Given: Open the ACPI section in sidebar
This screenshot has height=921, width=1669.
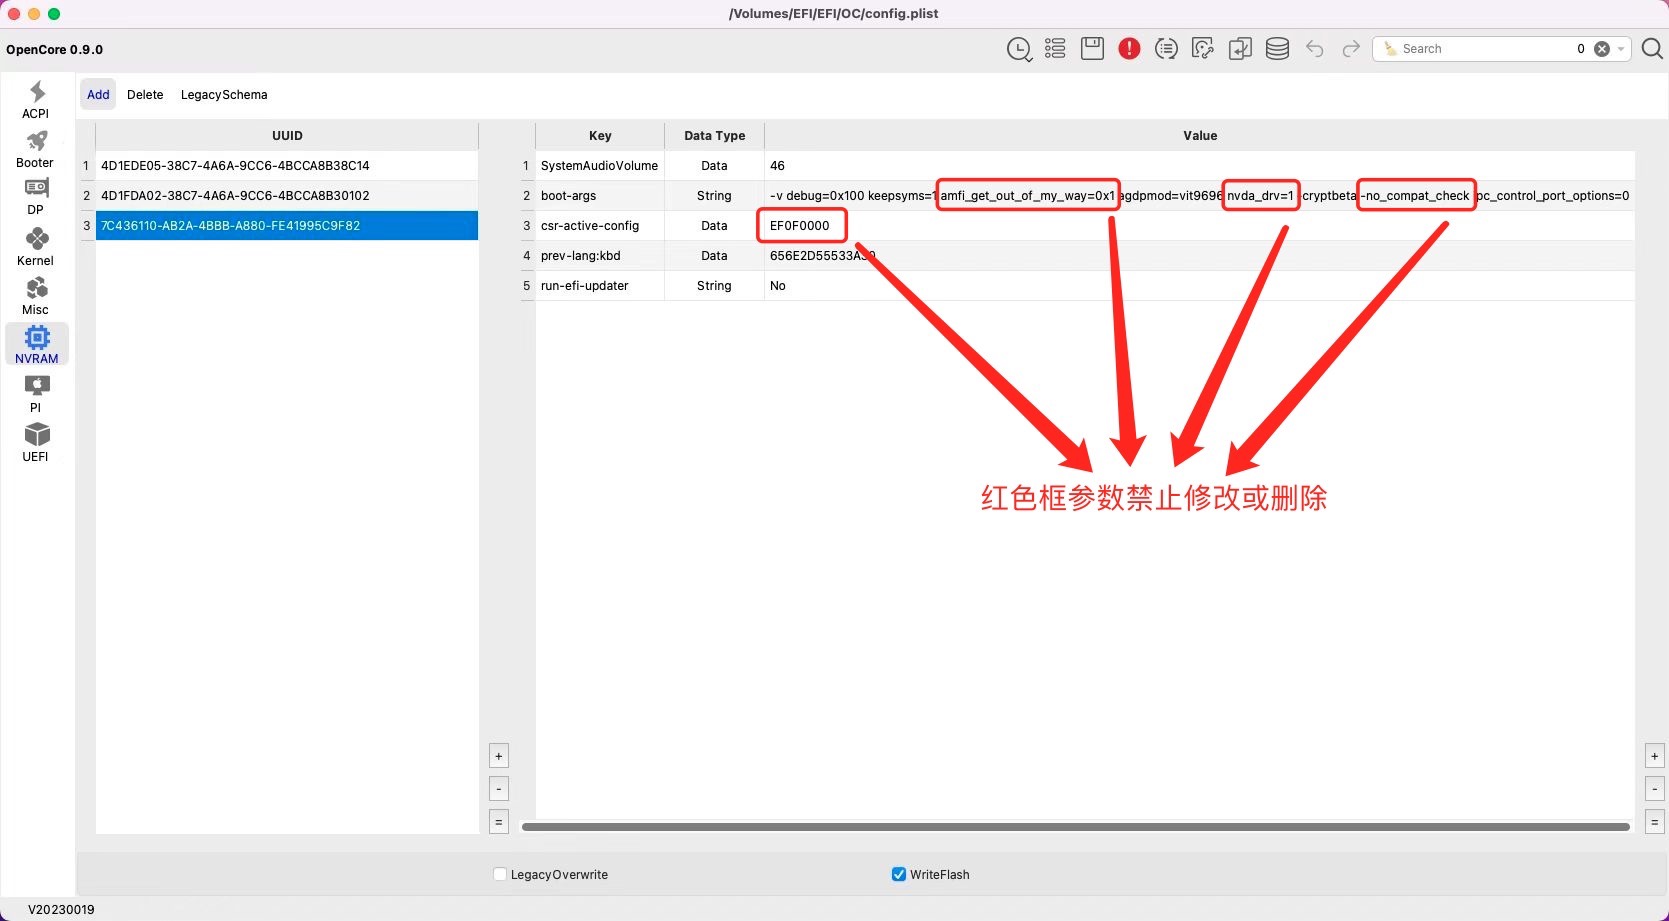Looking at the screenshot, I should [x=36, y=100].
